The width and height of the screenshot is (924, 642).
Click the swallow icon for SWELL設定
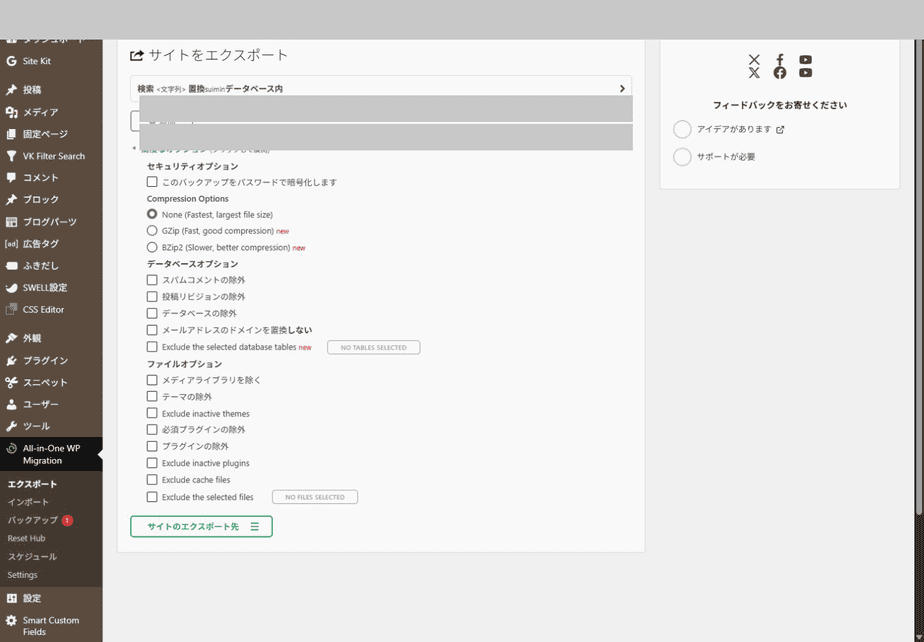point(11,288)
